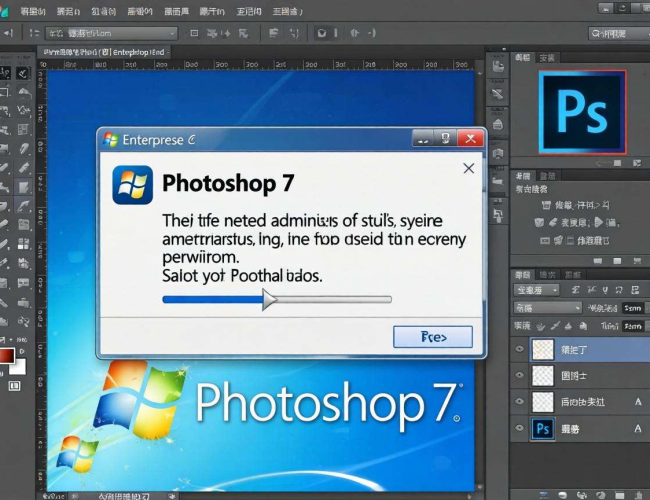Click the slider thumb in the Photoshop 7 dialog

[269, 299]
